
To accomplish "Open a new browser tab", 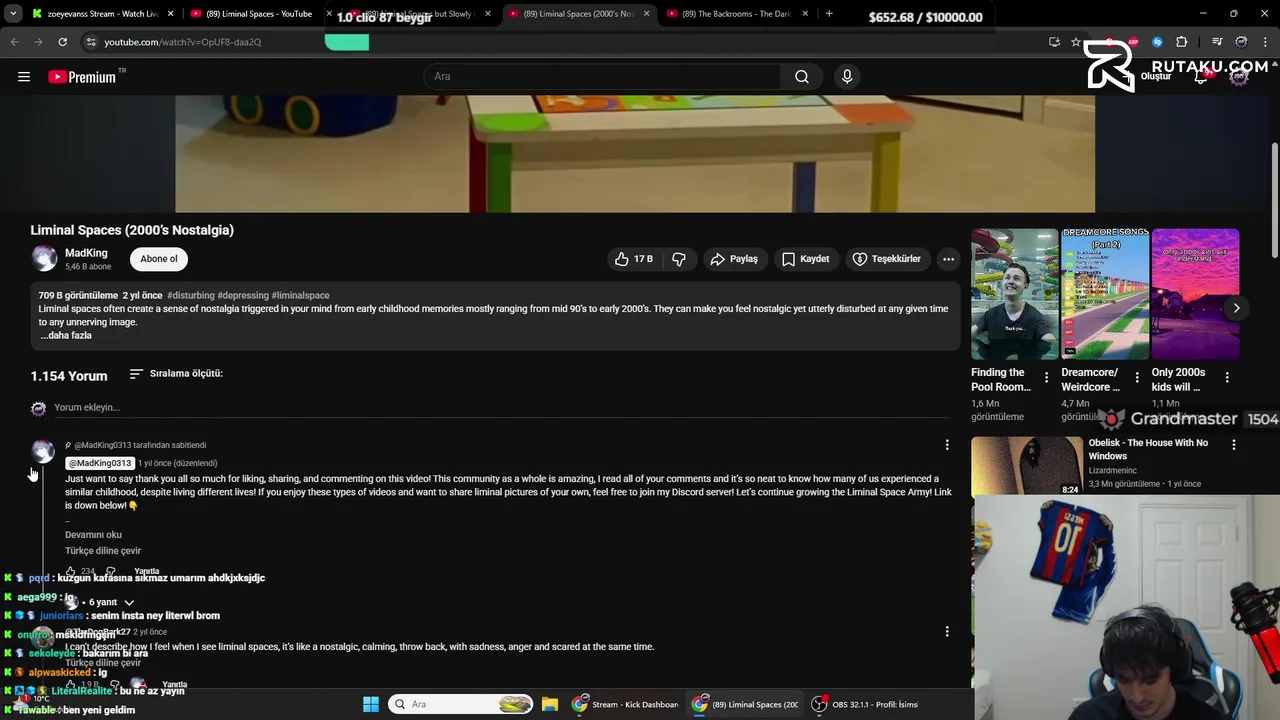I will (829, 14).
